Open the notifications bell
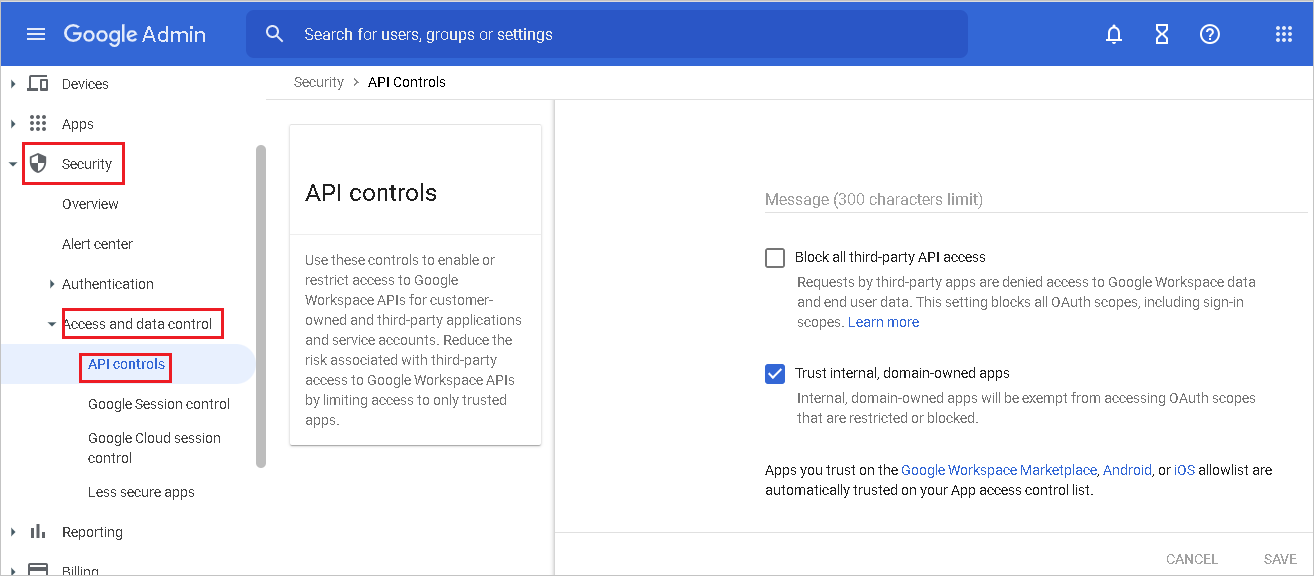Screen dimensions: 1314x576 [x=1113, y=34]
